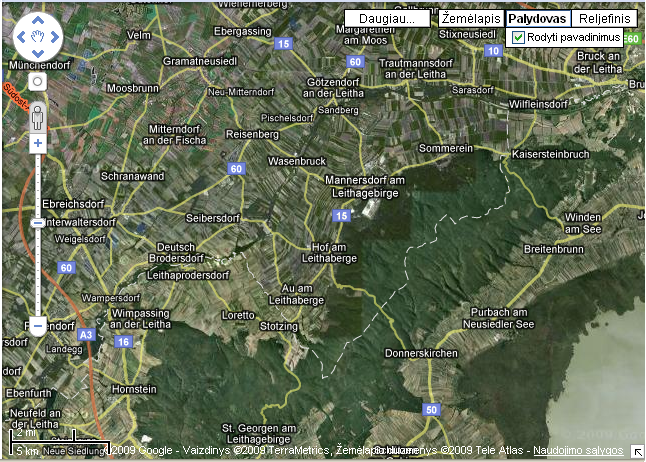Click the Neufeld an der Leitha label
Screen dimensions: 646x462
coord(35,418)
